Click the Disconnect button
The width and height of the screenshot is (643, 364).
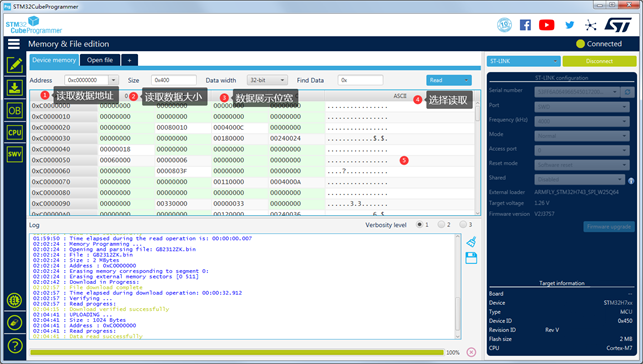click(599, 61)
